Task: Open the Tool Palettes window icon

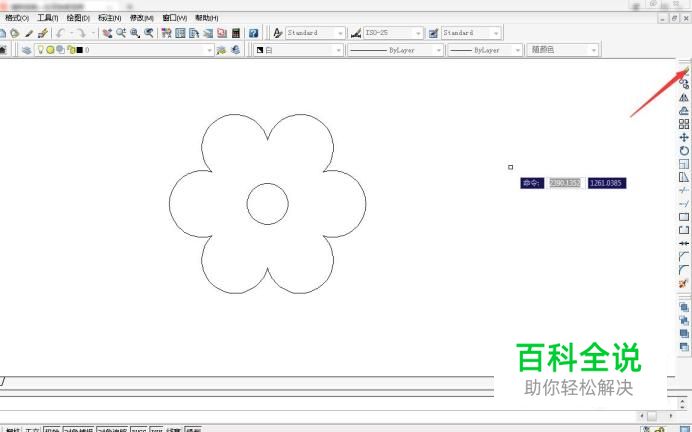Action: click(x=194, y=33)
